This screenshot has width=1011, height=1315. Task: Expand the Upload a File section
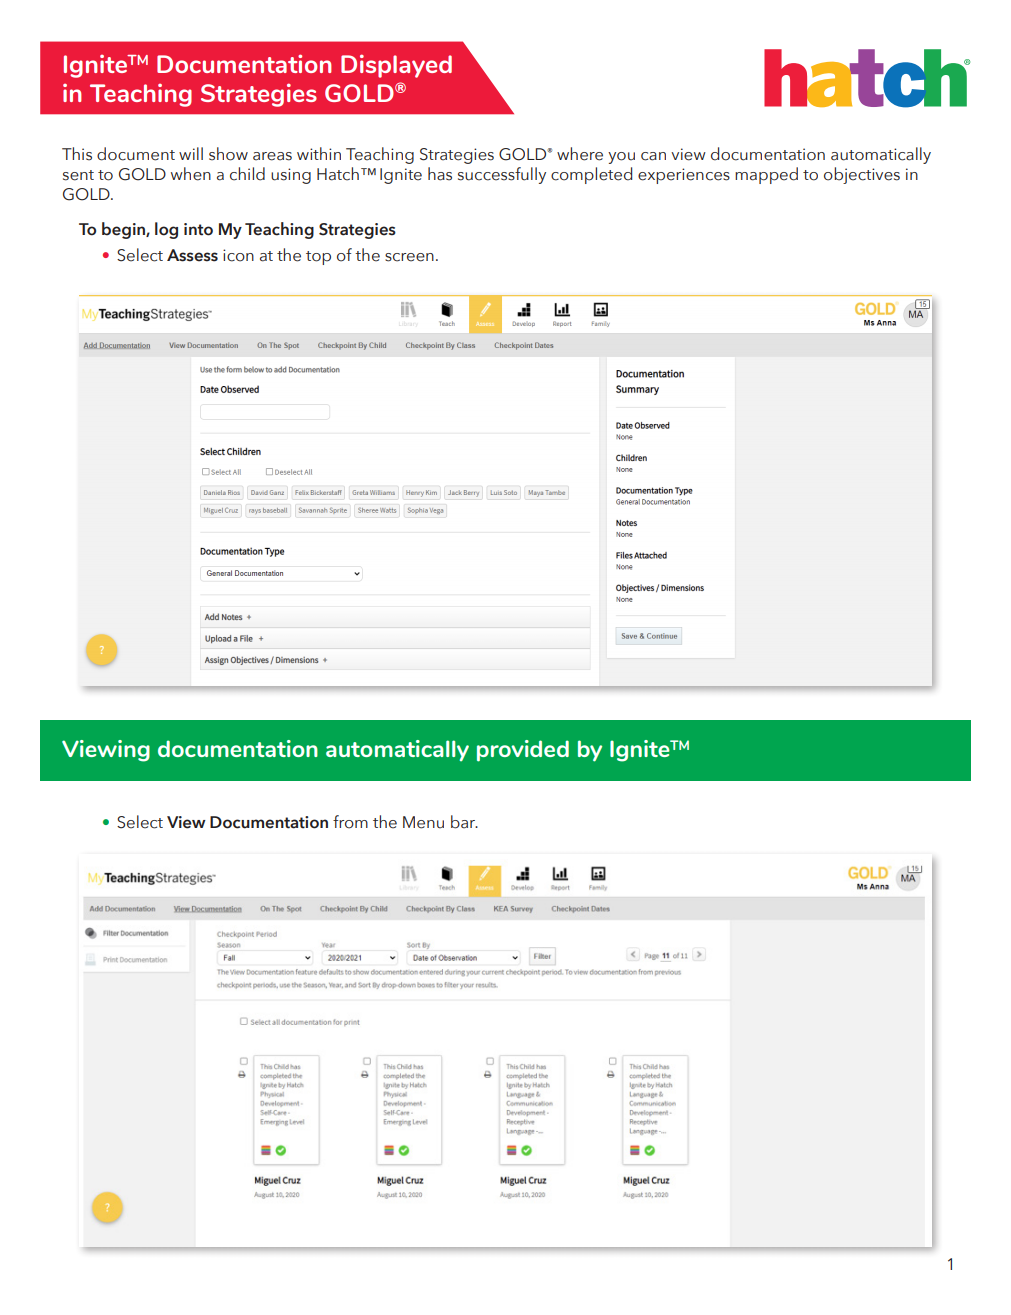395,639
